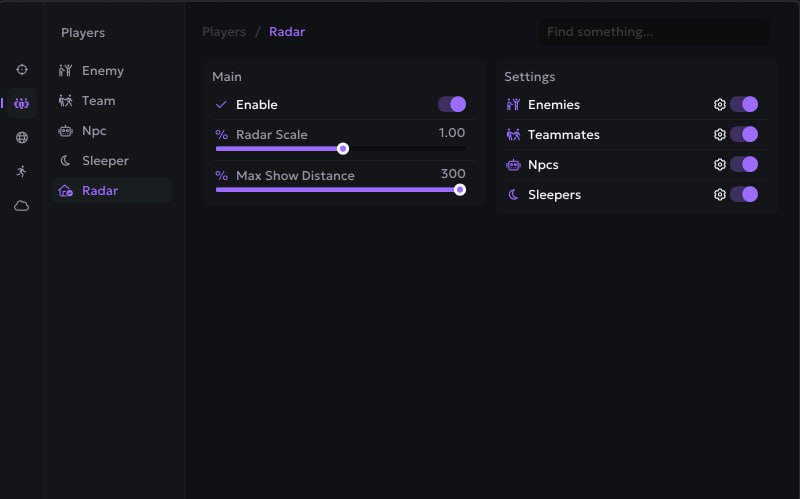Click the crosshair aim icon in sidebar
The height and width of the screenshot is (499, 800).
(22, 70)
